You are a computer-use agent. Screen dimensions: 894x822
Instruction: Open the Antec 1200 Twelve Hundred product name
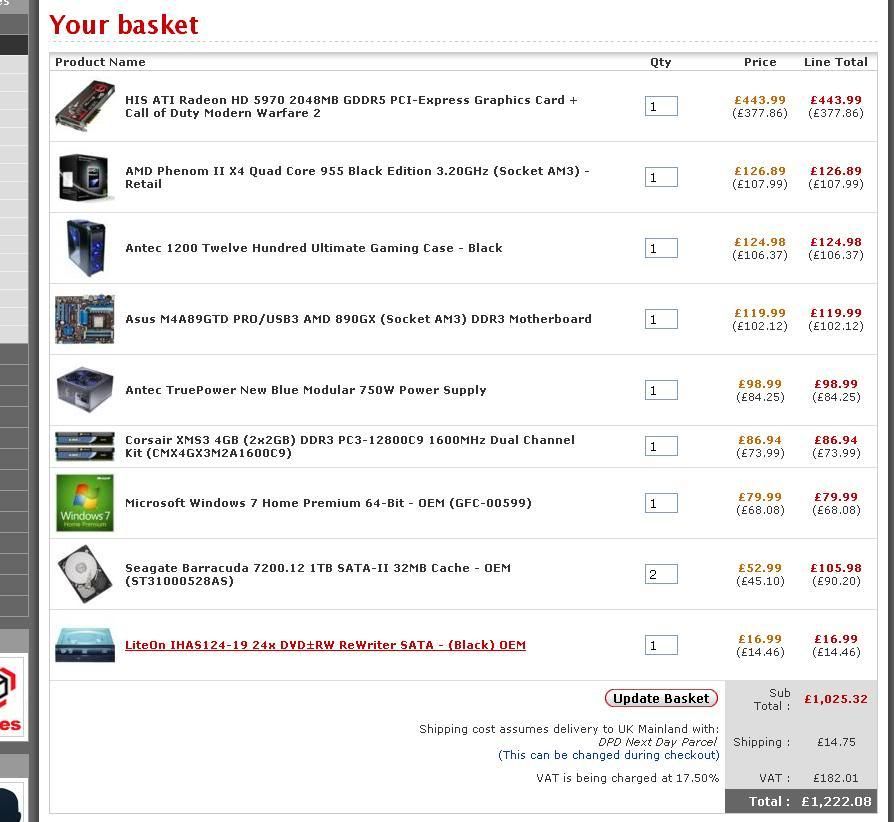pos(314,248)
